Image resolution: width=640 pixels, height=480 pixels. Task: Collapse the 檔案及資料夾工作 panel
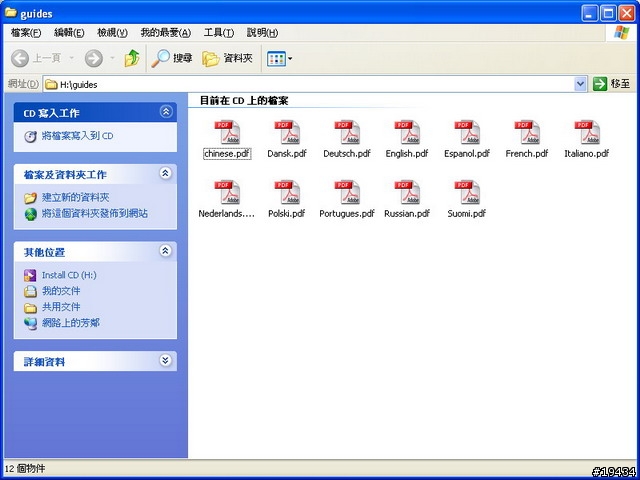tap(165, 173)
